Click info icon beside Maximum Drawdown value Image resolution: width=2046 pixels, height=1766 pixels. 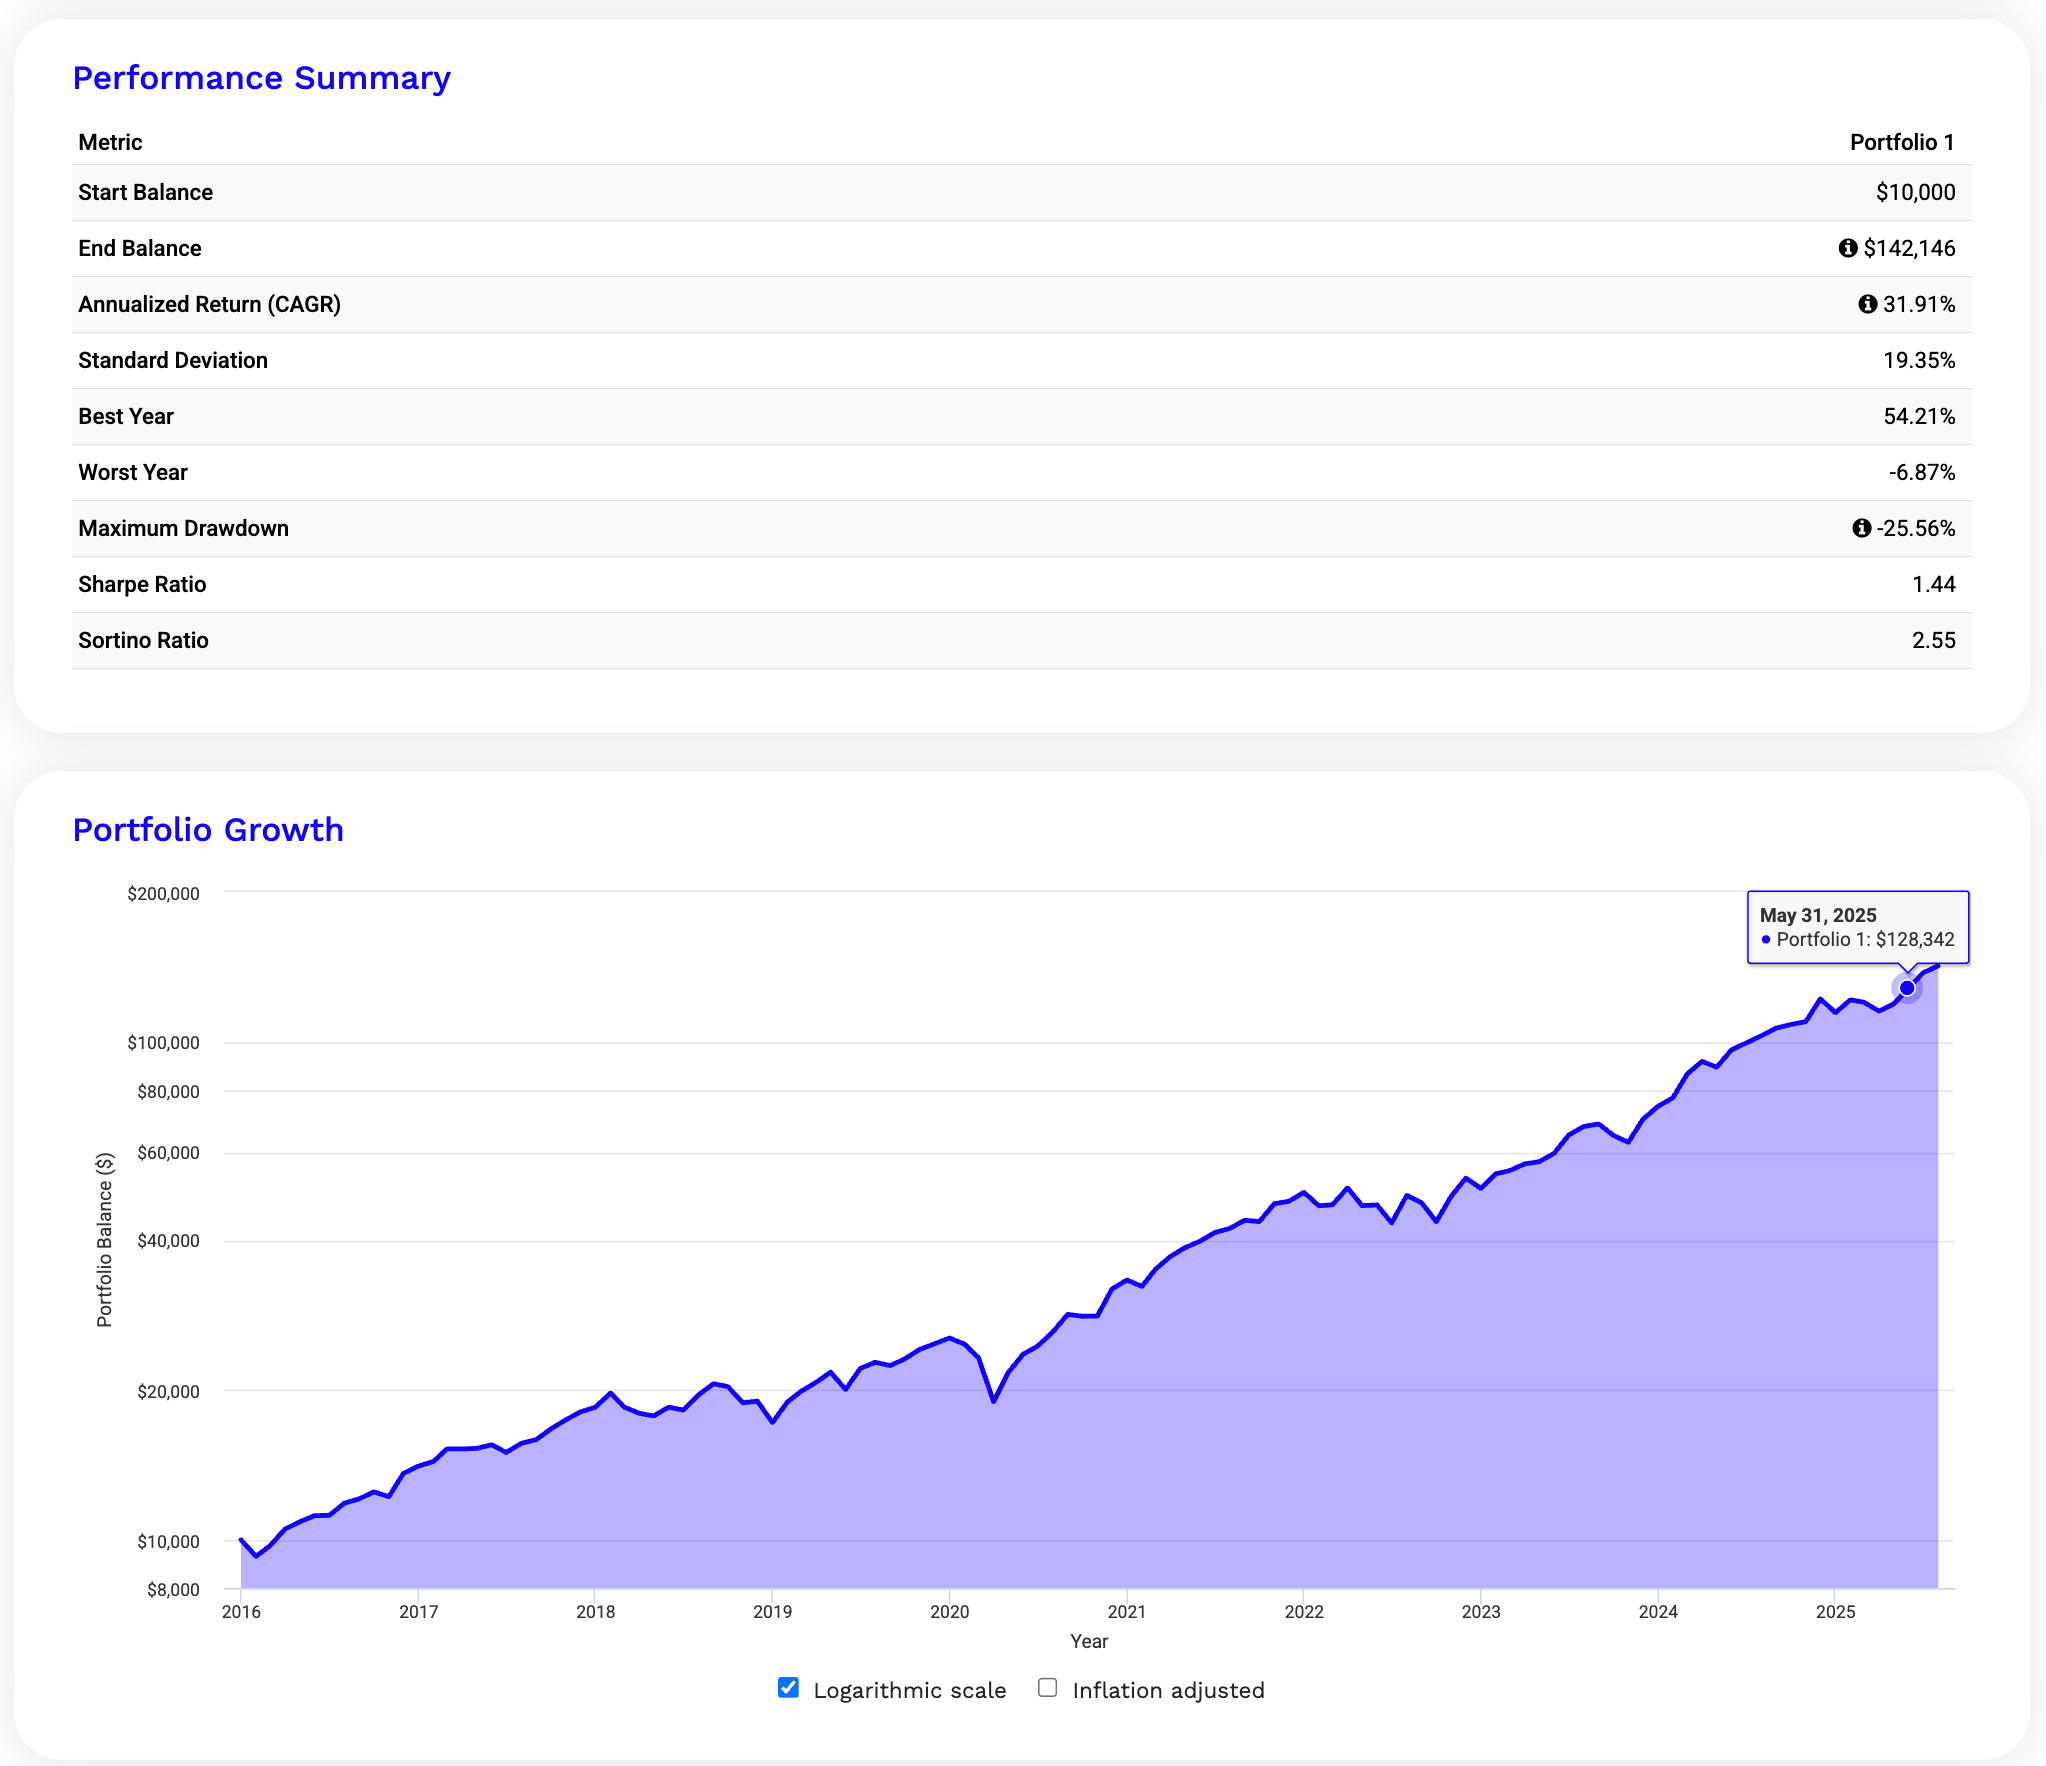click(x=1861, y=528)
